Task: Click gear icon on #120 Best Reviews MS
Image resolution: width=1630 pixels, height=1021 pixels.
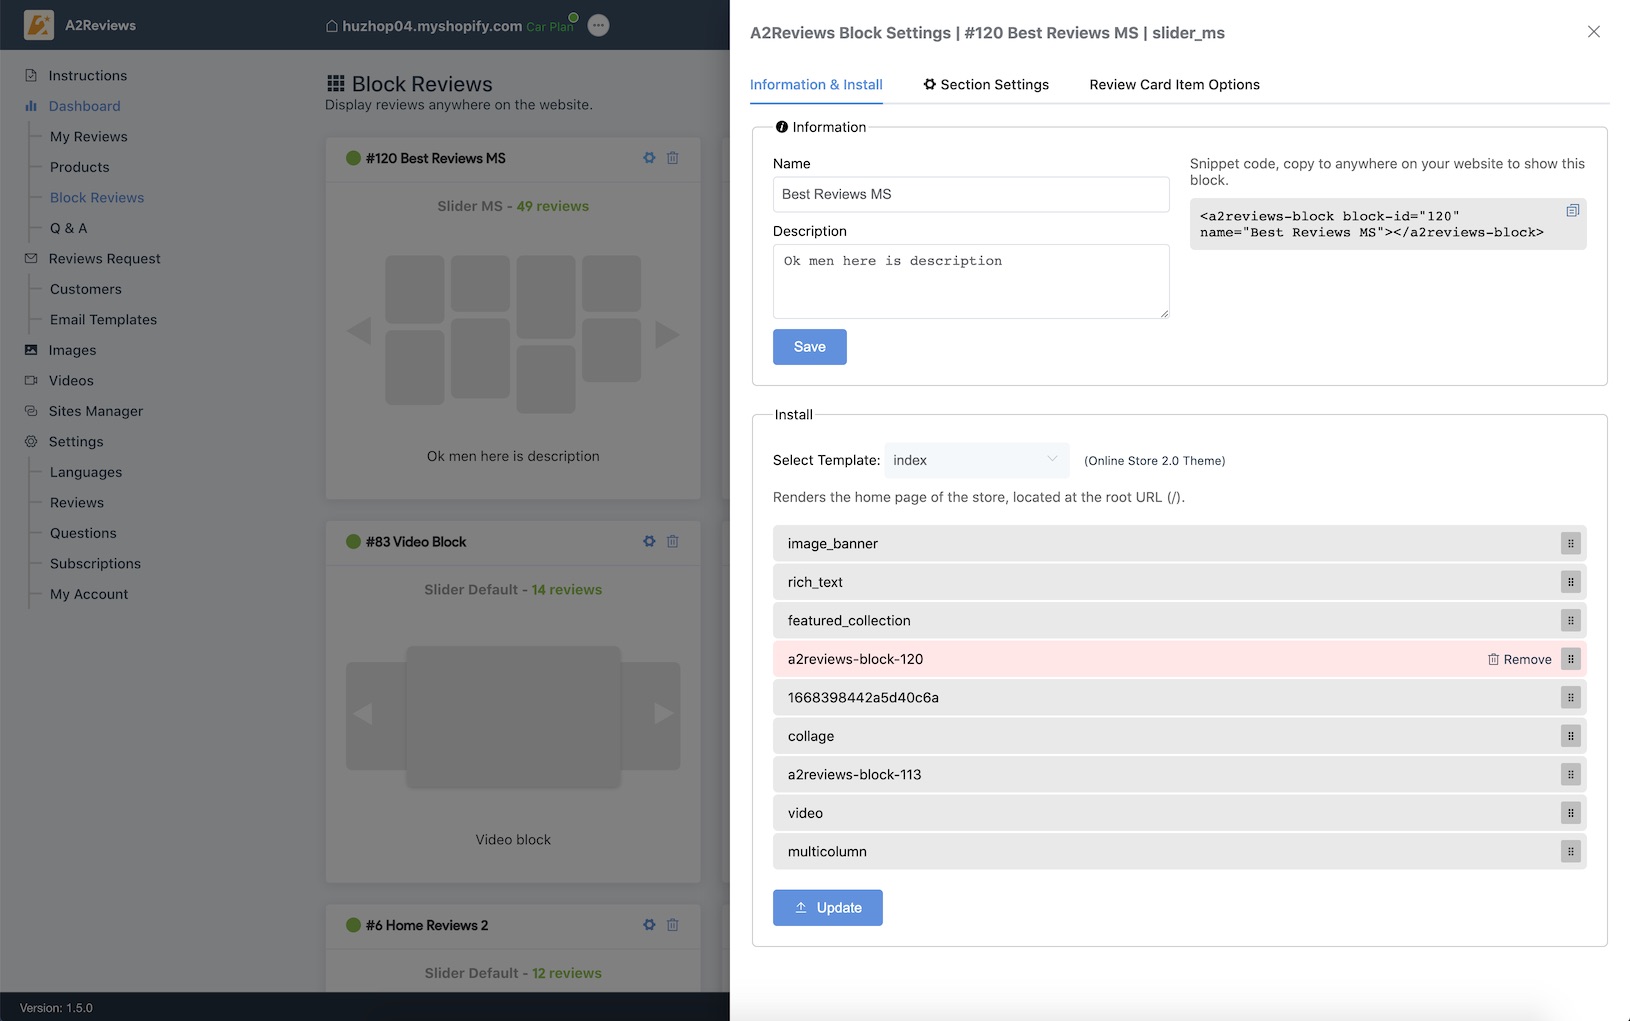Action: 649,158
